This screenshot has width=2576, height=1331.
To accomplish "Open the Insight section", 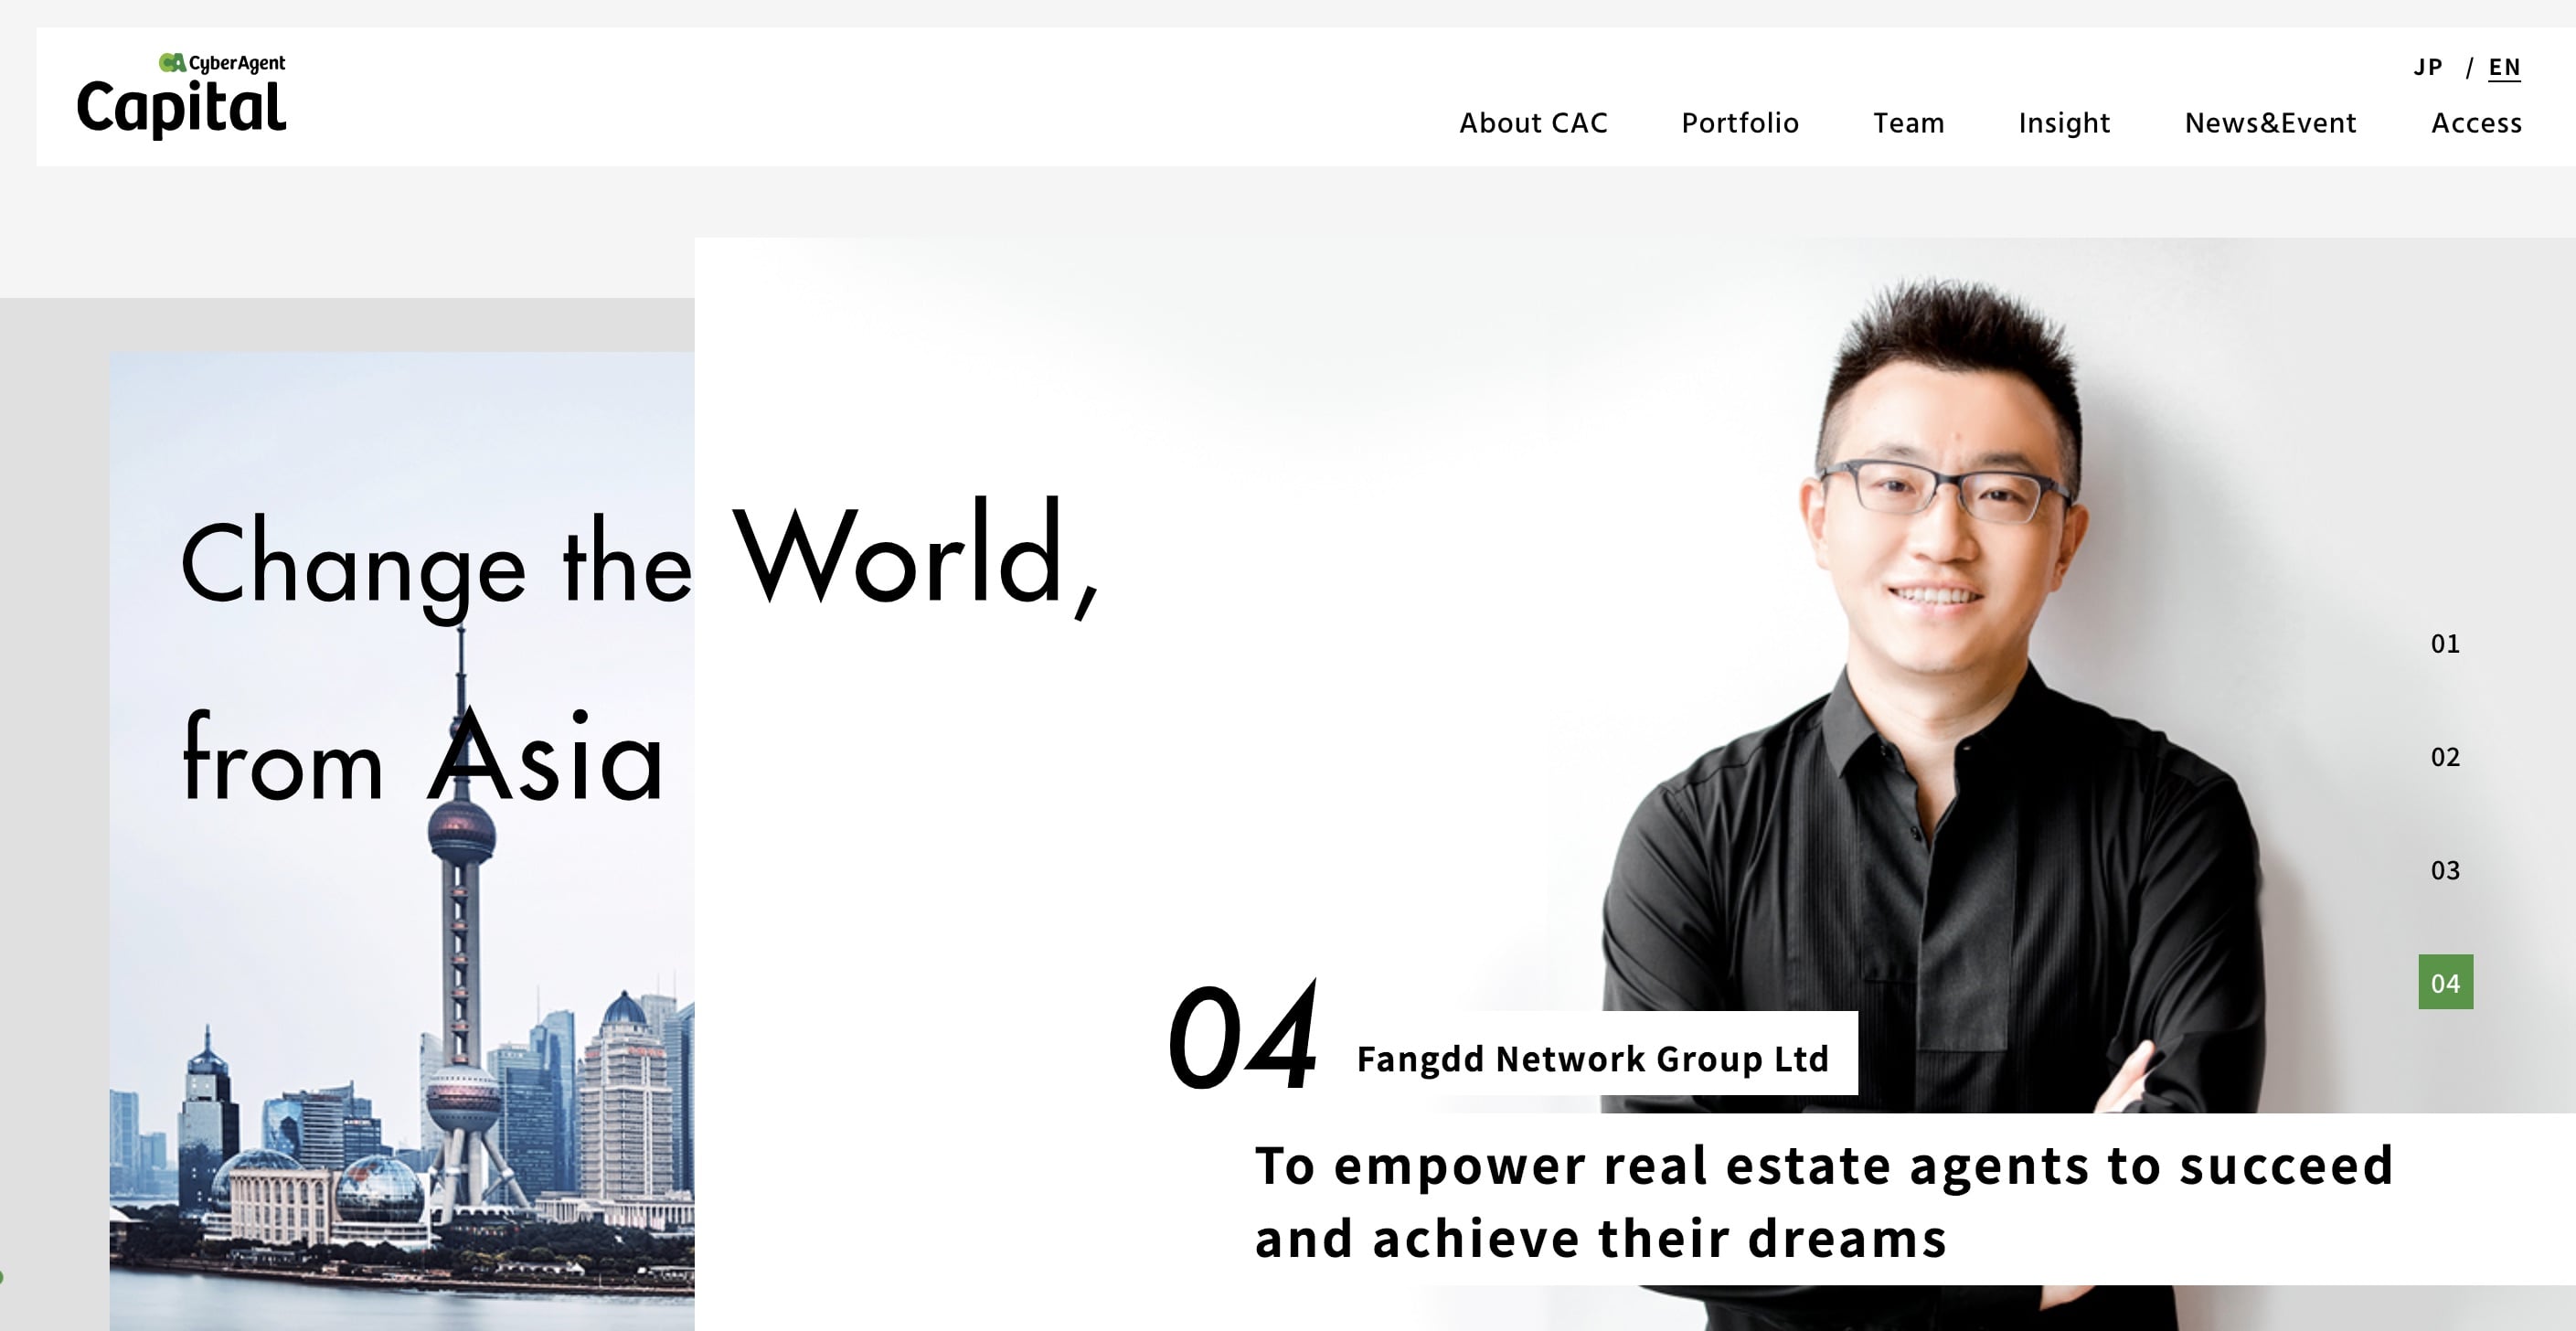I will coord(2064,123).
